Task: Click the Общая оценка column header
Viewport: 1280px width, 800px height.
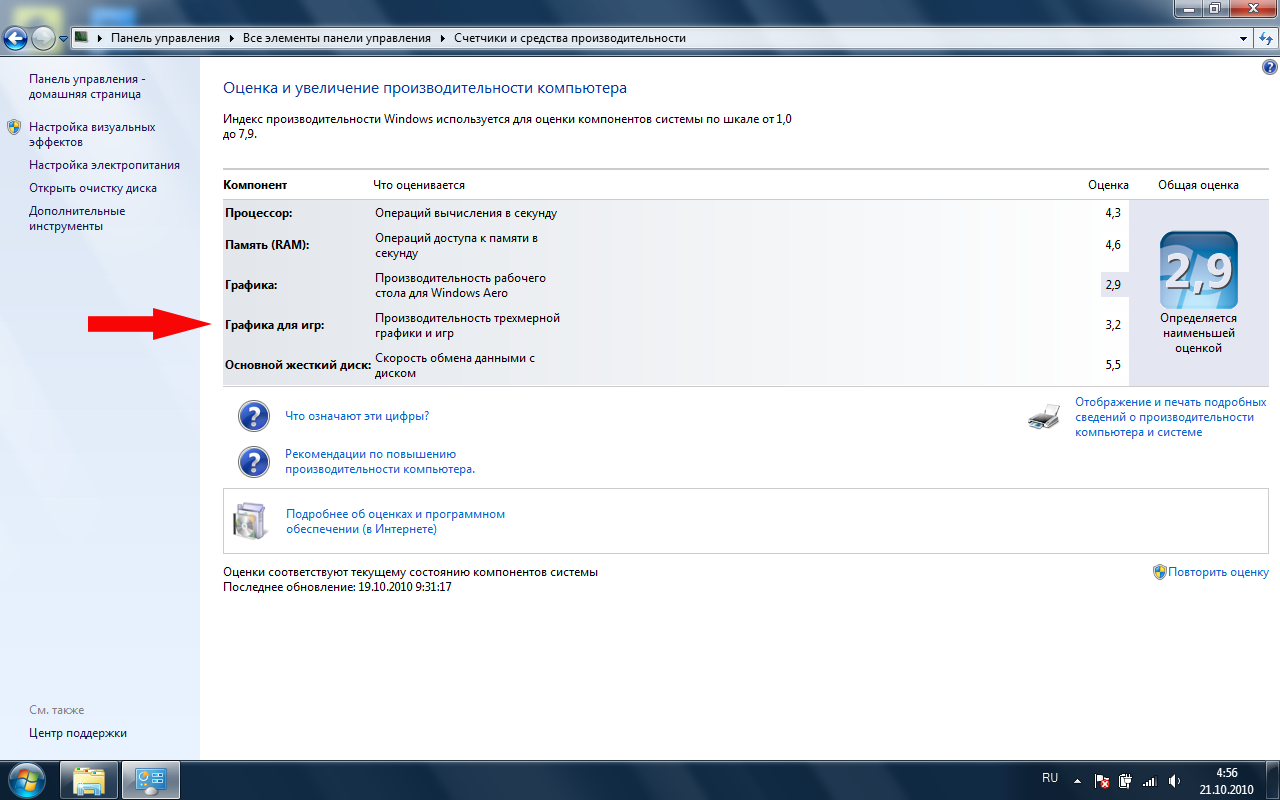Action: [x=1198, y=185]
